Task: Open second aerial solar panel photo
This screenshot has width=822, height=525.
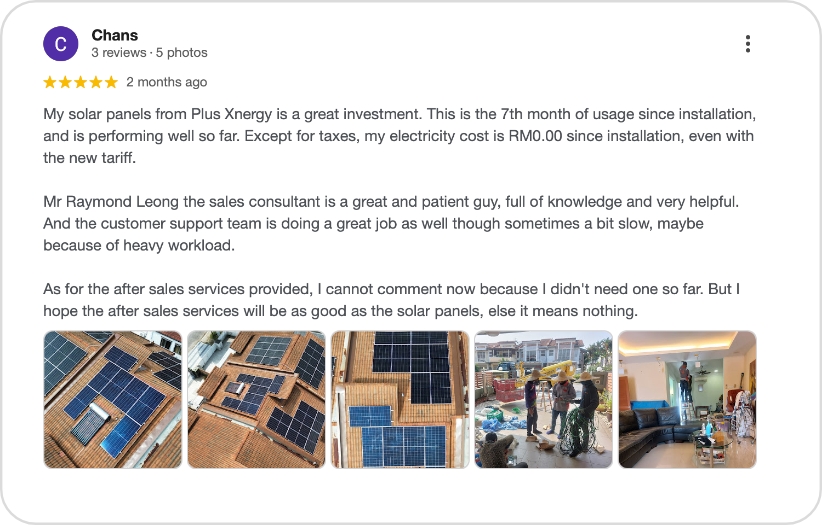Action: click(256, 399)
